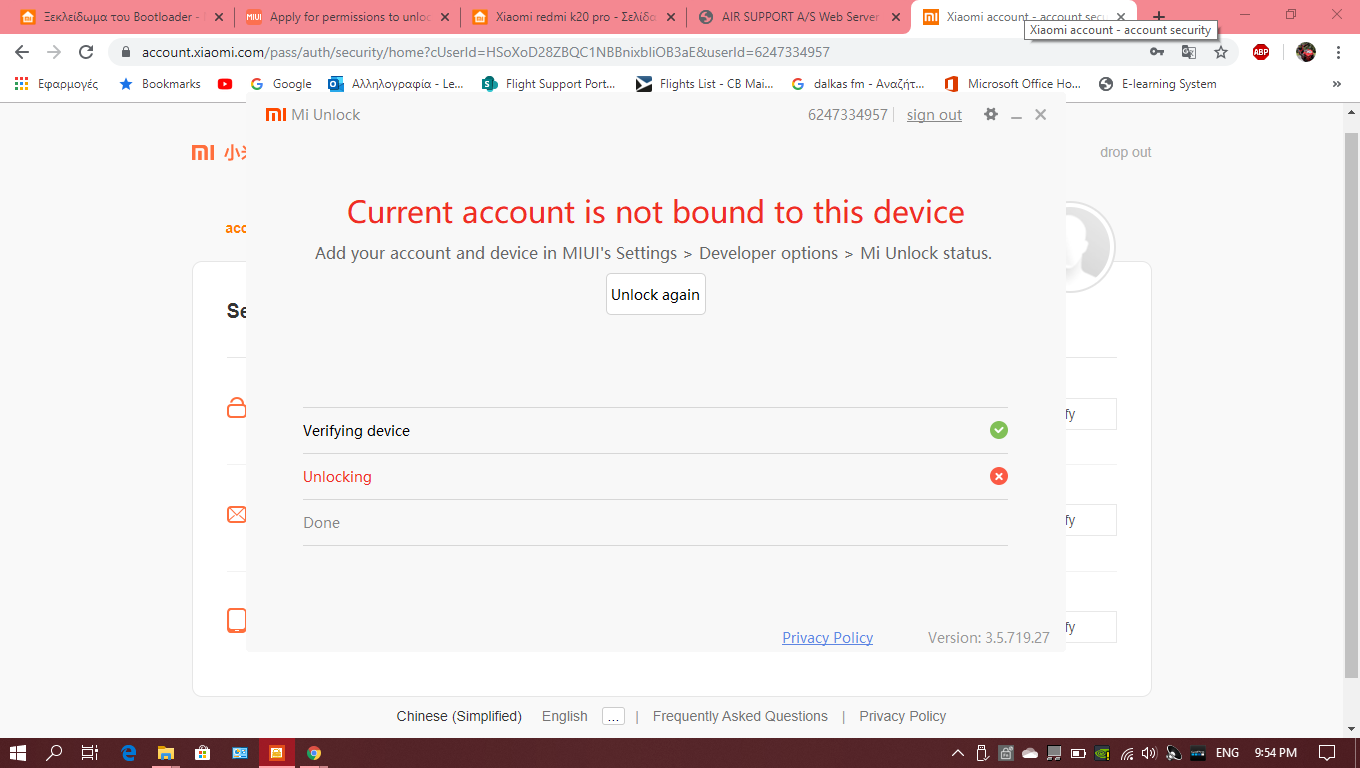The height and width of the screenshot is (768, 1360).
Task: Click the Unlock again button
Action: [x=655, y=295]
